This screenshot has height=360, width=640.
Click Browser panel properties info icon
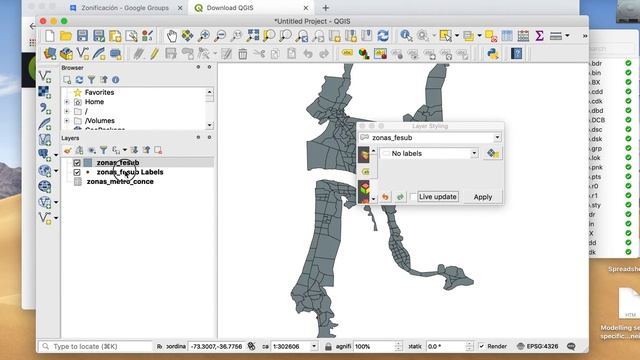[116, 80]
